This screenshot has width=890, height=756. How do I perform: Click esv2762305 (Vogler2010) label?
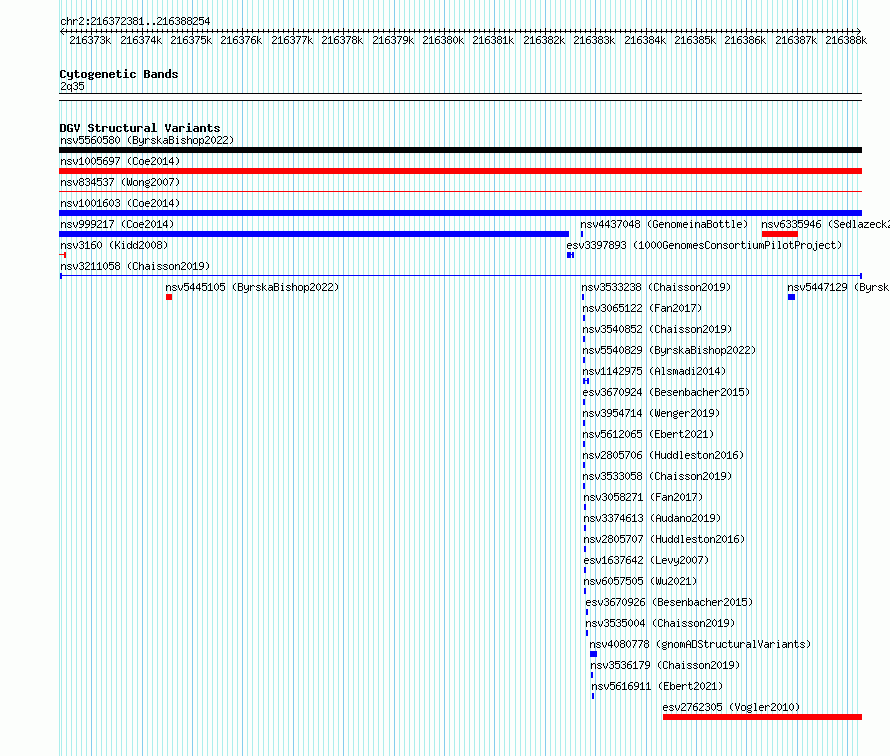pyautogui.click(x=731, y=707)
